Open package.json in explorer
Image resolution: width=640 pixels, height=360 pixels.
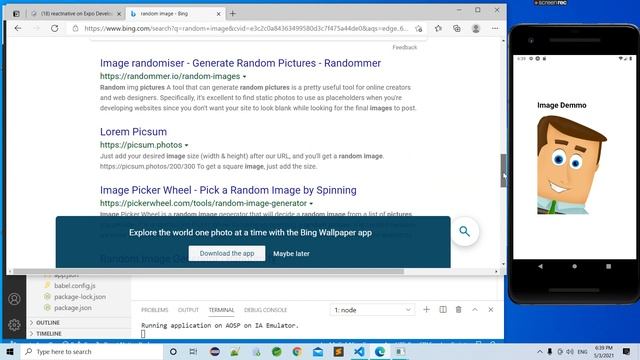click(73, 308)
